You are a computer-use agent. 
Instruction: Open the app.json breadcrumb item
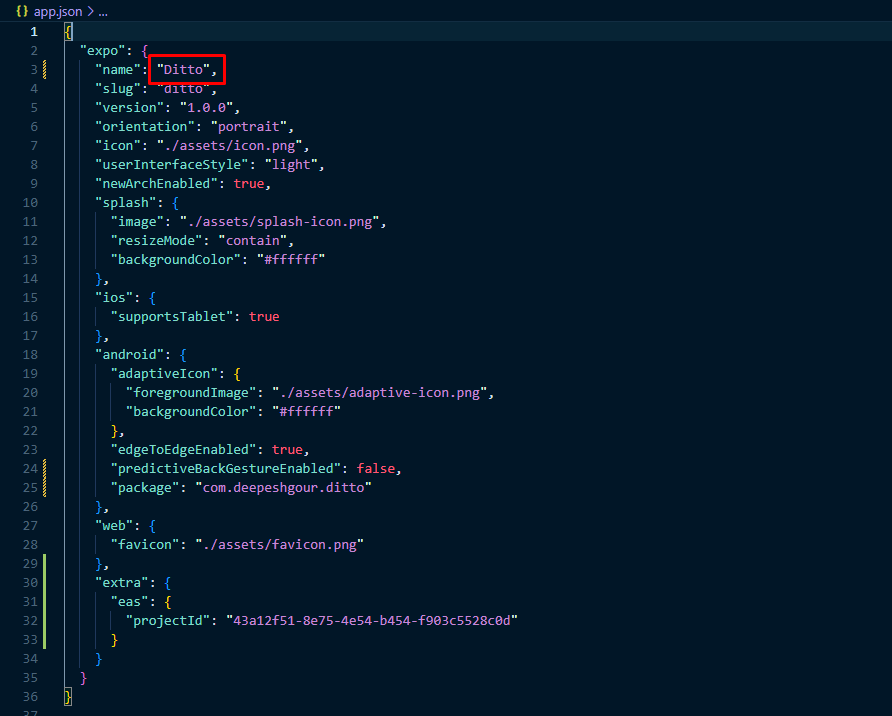pos(58,11)
